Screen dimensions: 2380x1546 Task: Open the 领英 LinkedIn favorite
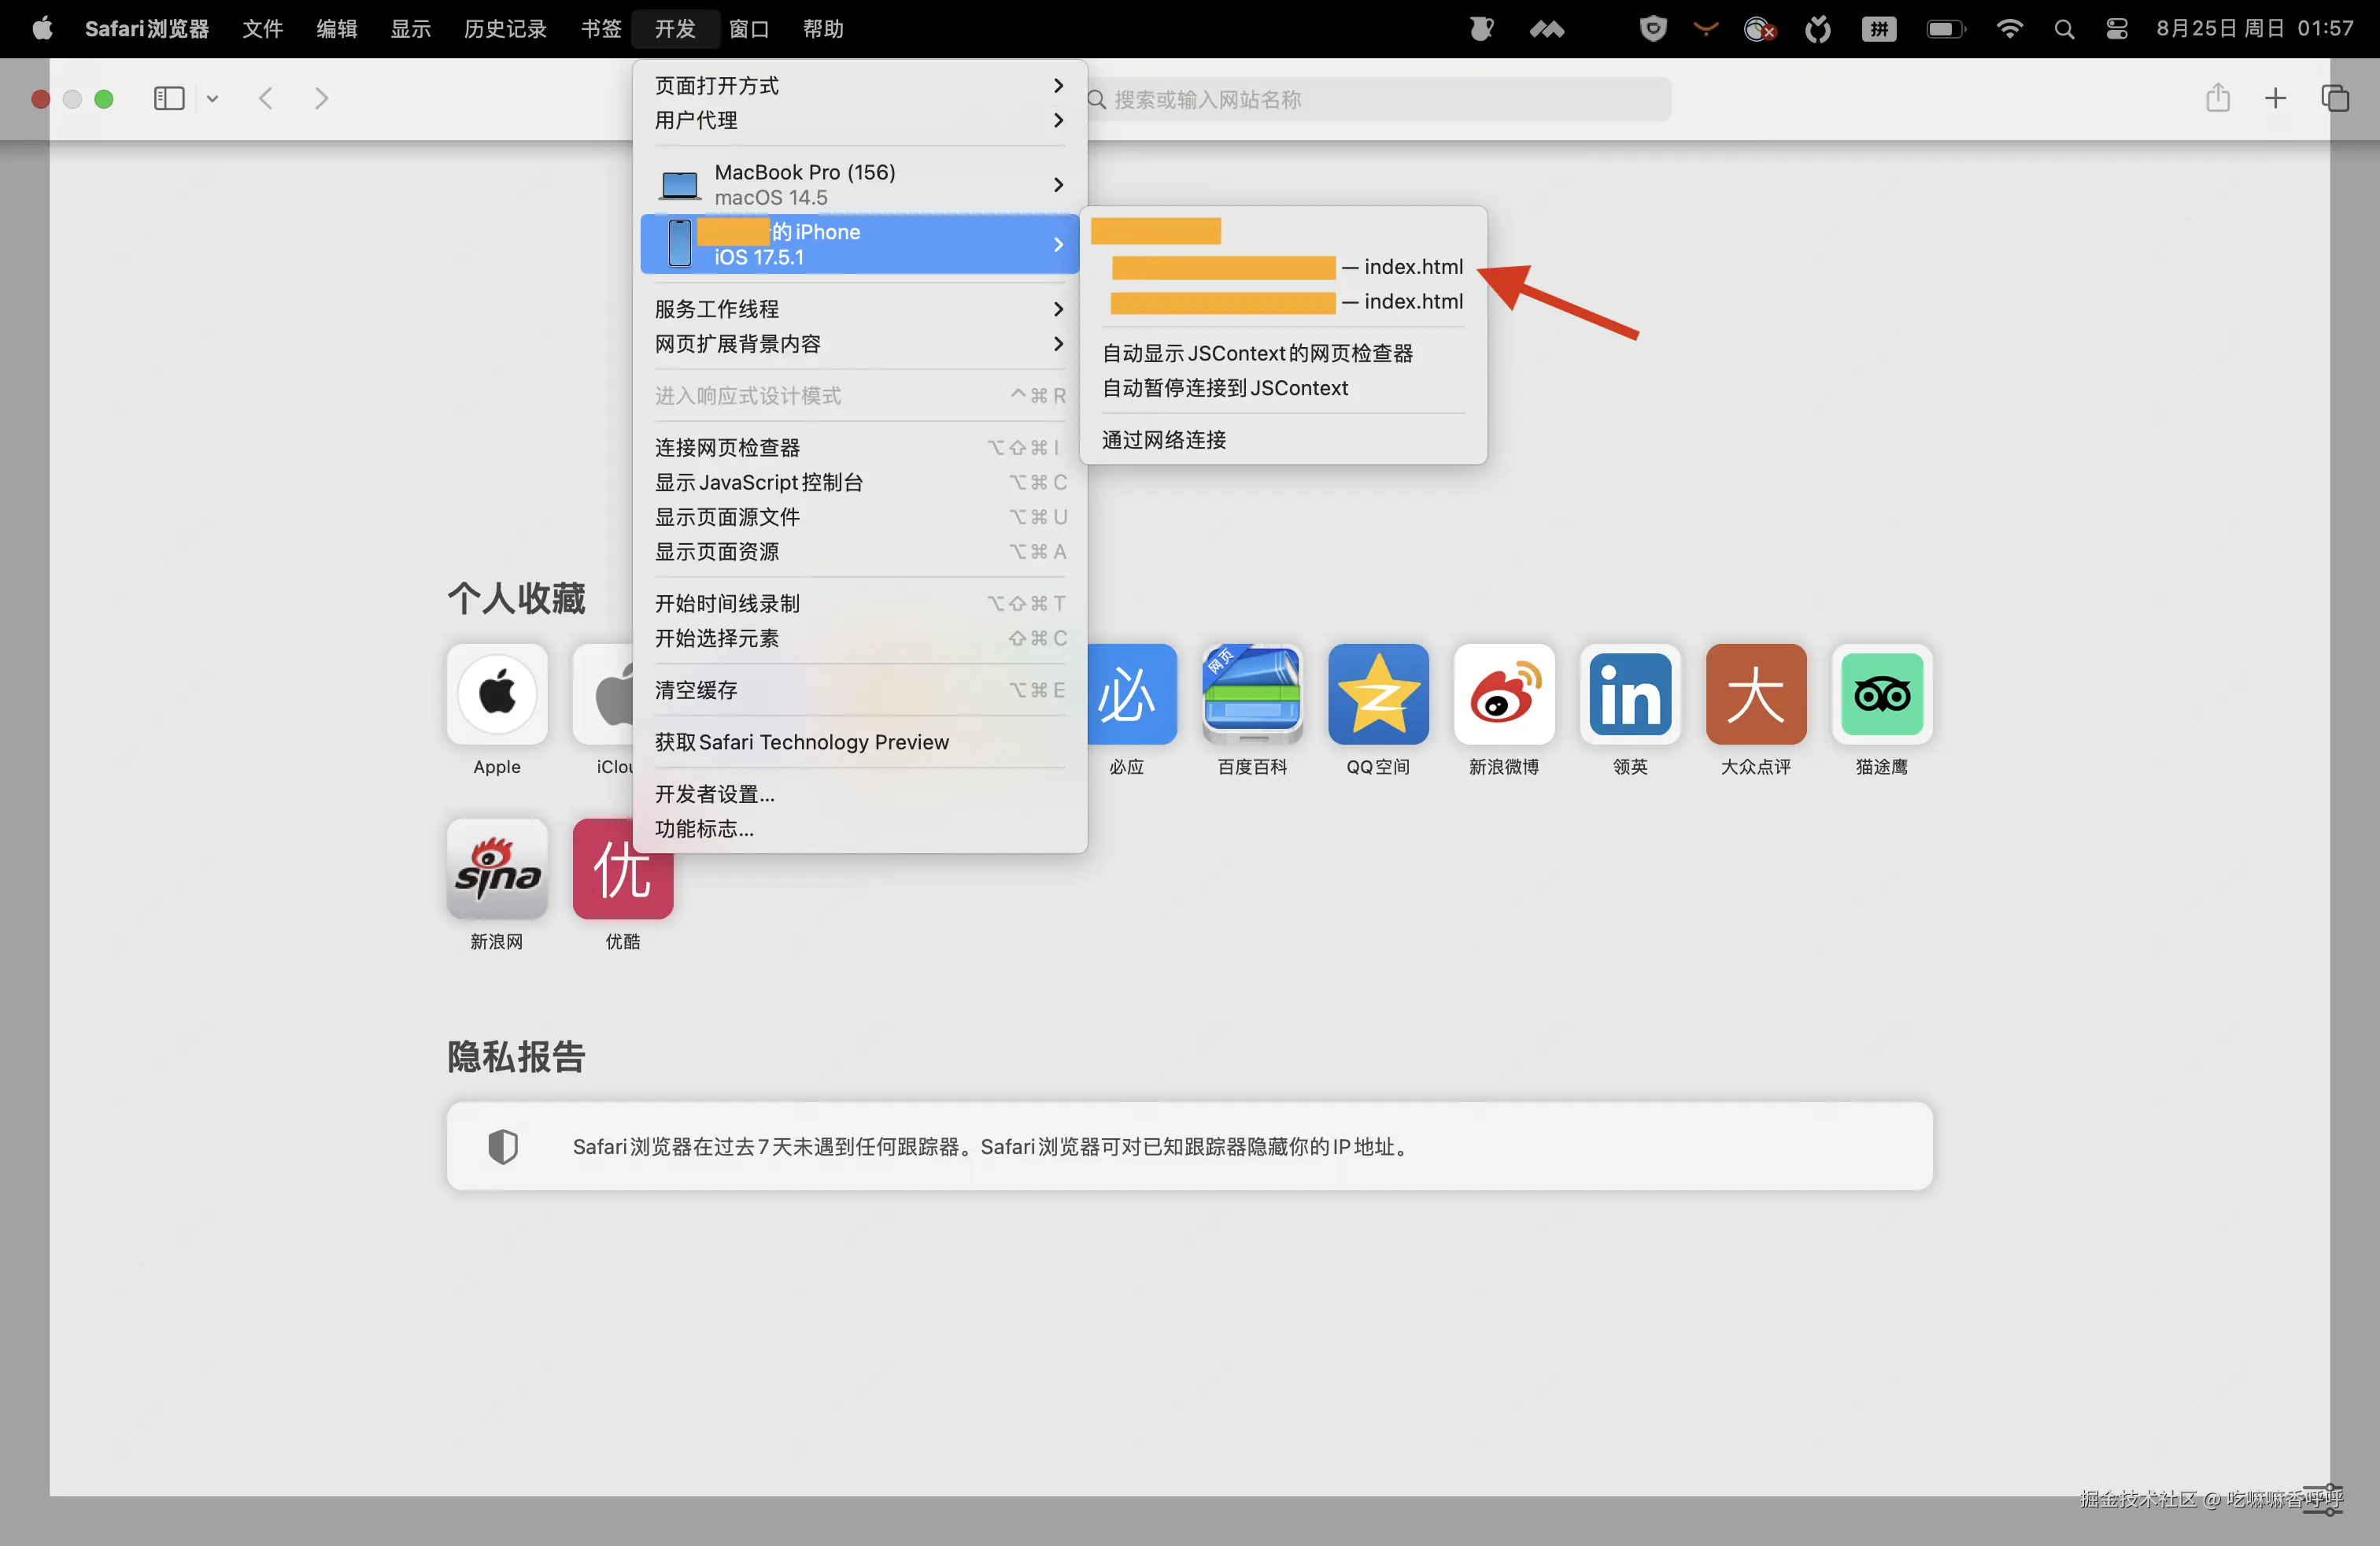[1629, 695]
